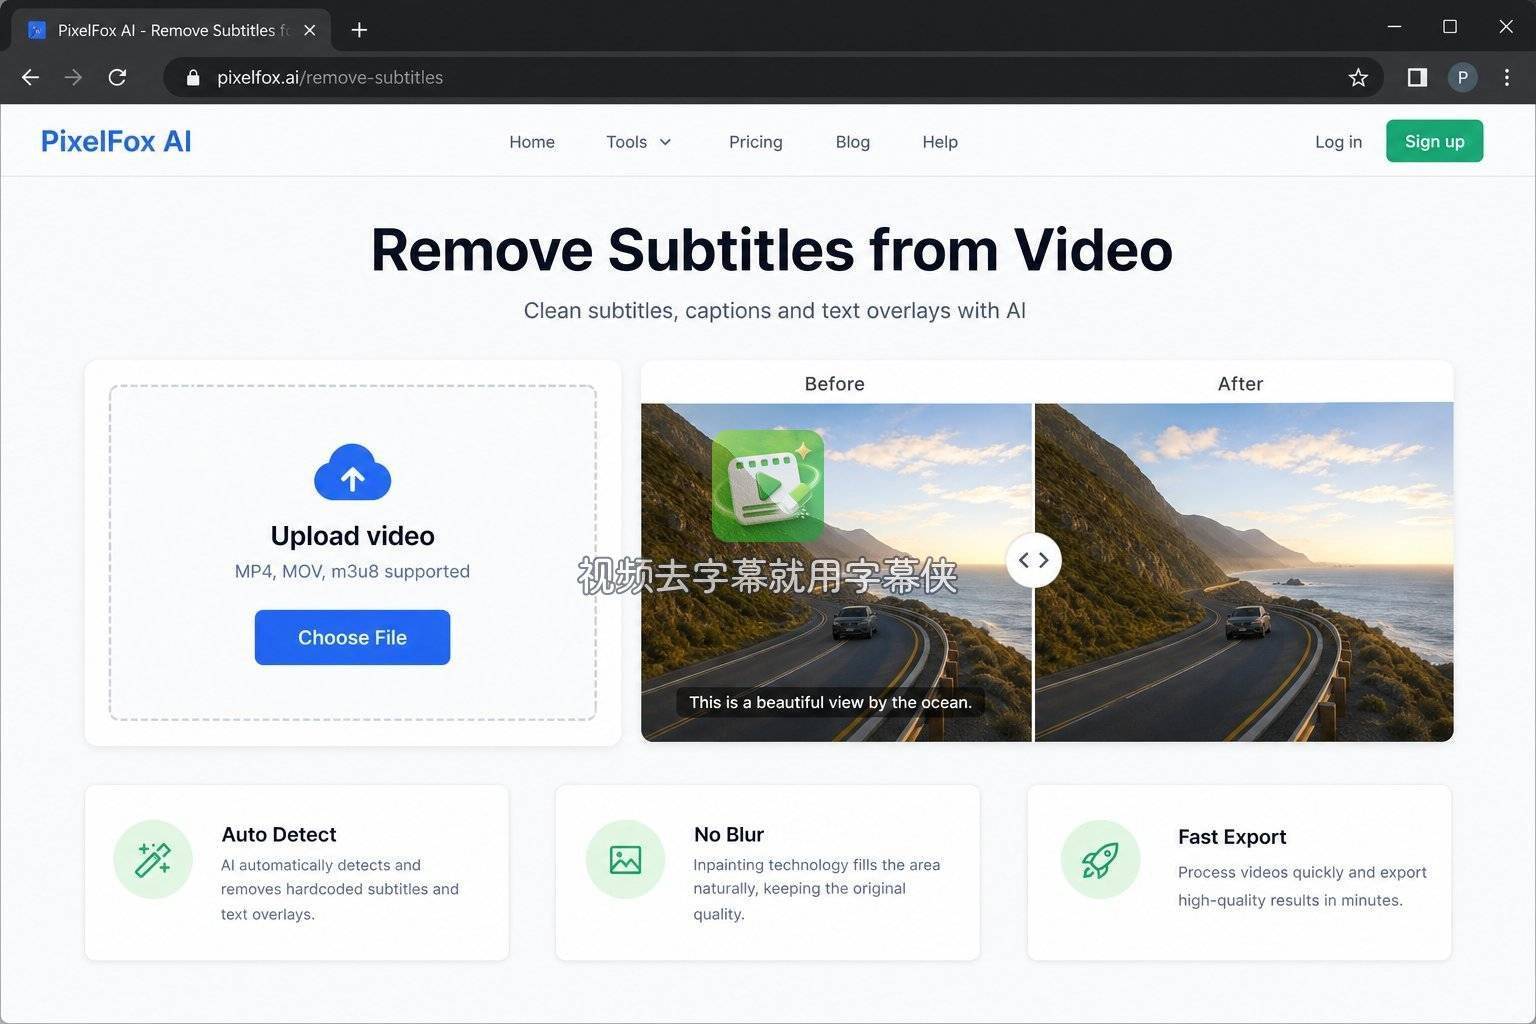Click the cloud upload icon
The image size is (1536, 1024).
pyautogui.click(x=352, y=472)
